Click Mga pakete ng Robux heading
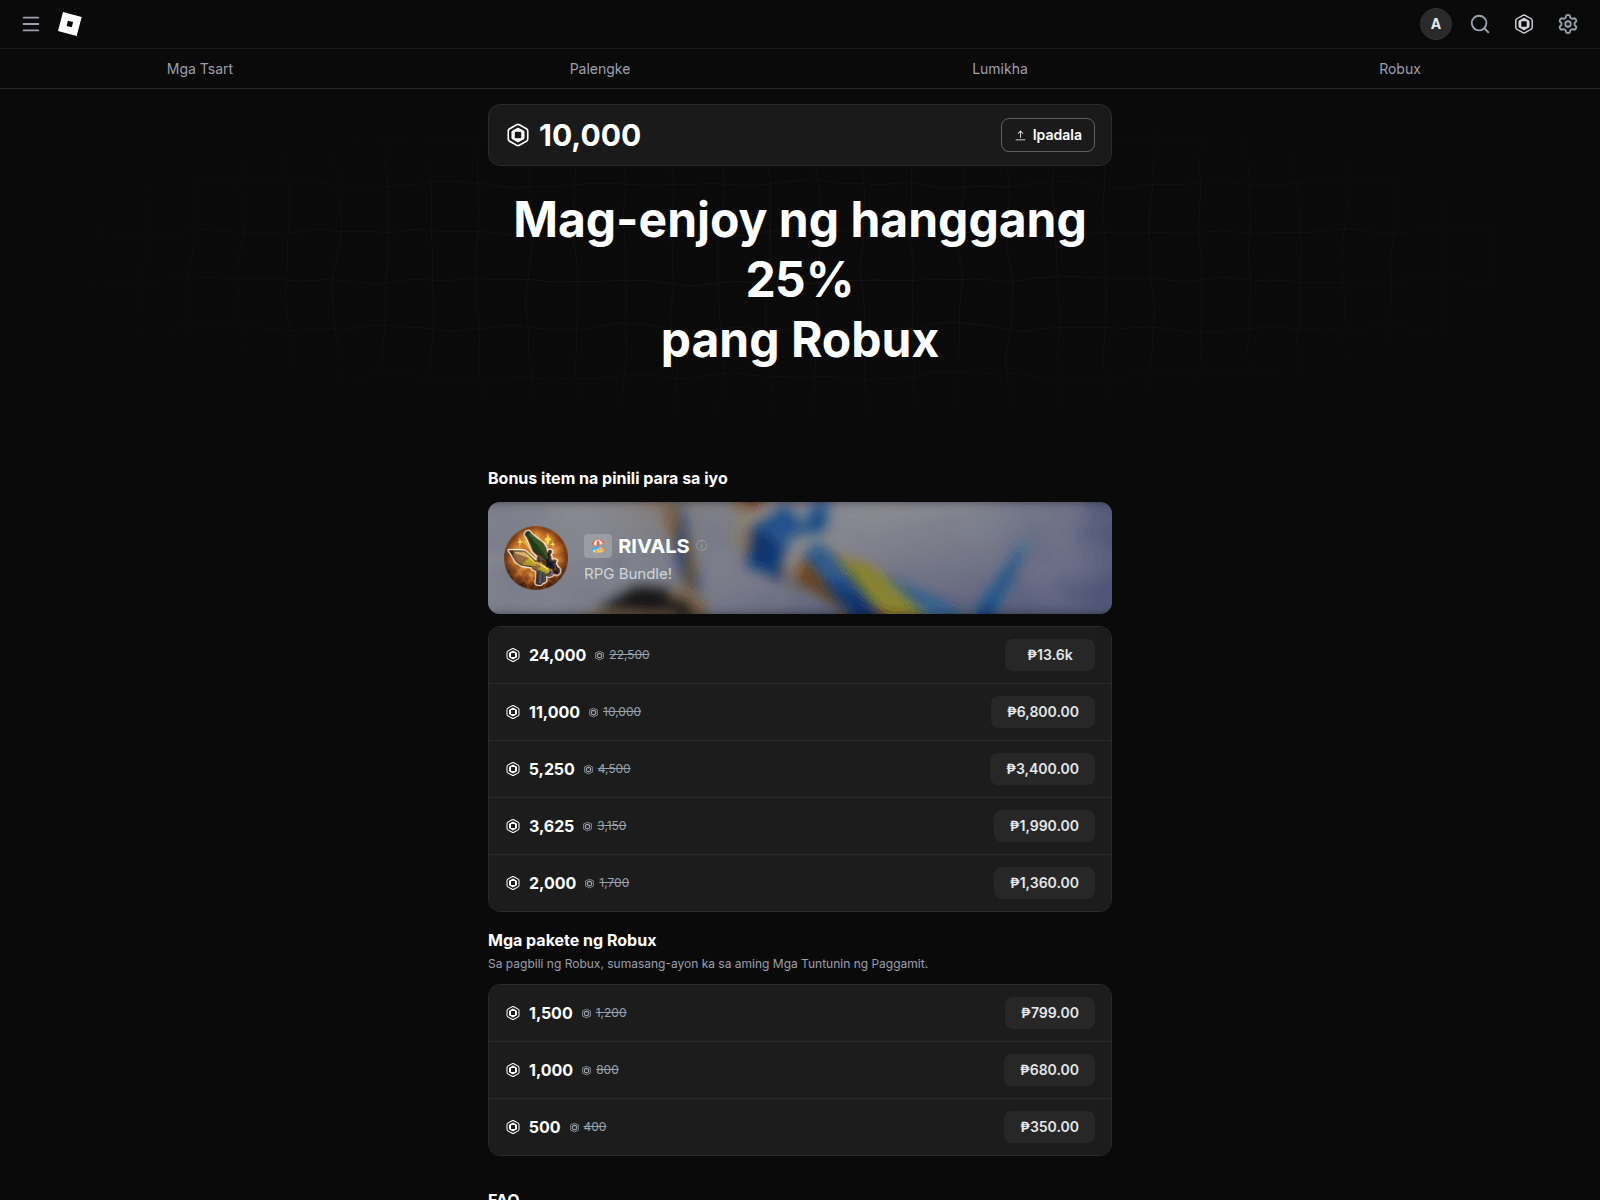Viewport: 1600px width, 1200px height. click(572, 940)
